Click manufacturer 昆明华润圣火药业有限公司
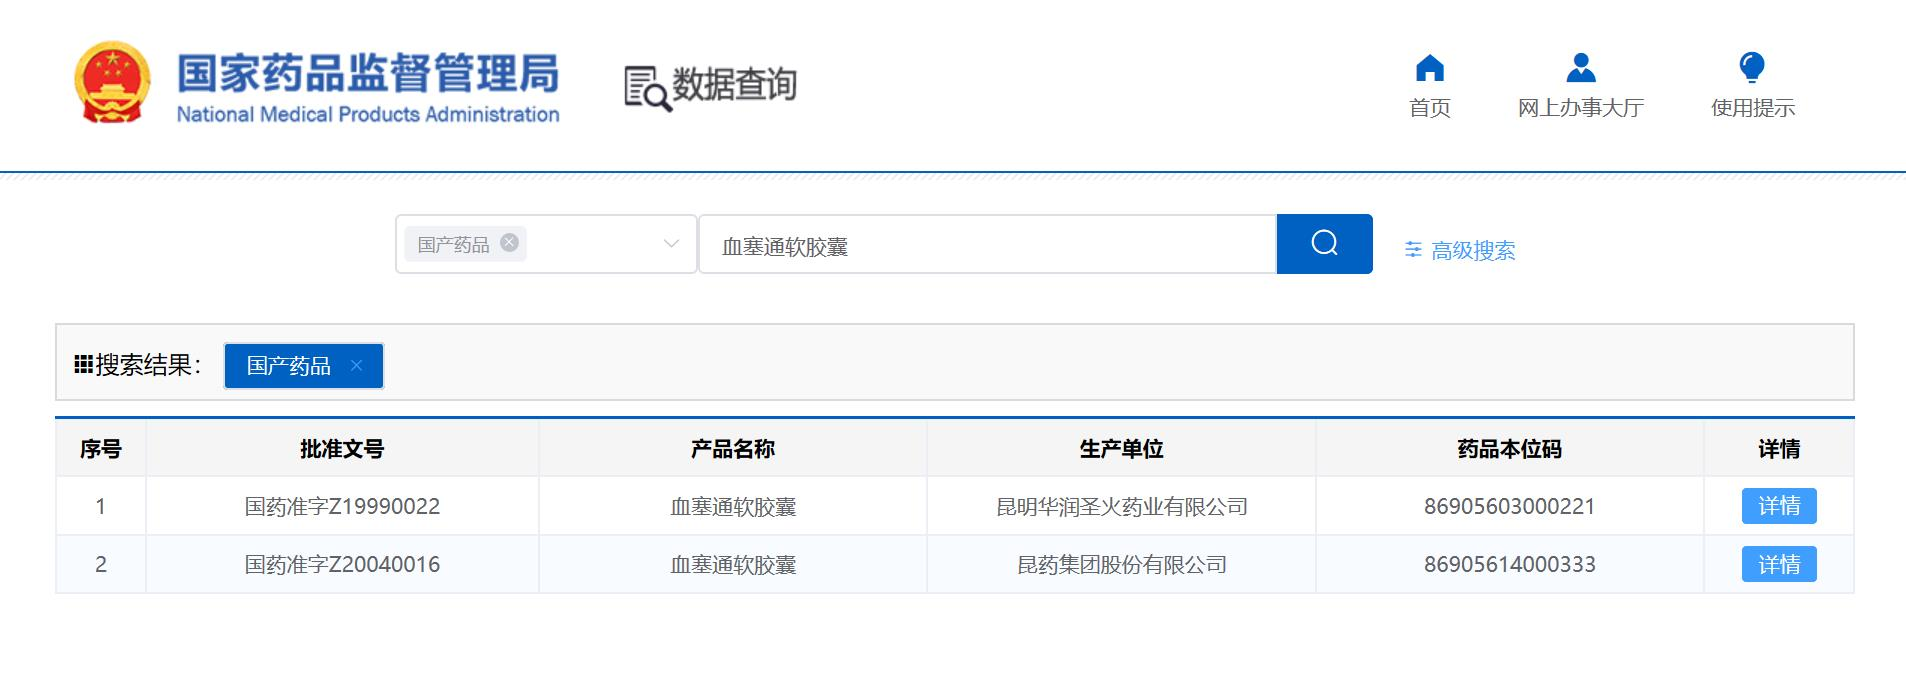 tap(1122, 507)
